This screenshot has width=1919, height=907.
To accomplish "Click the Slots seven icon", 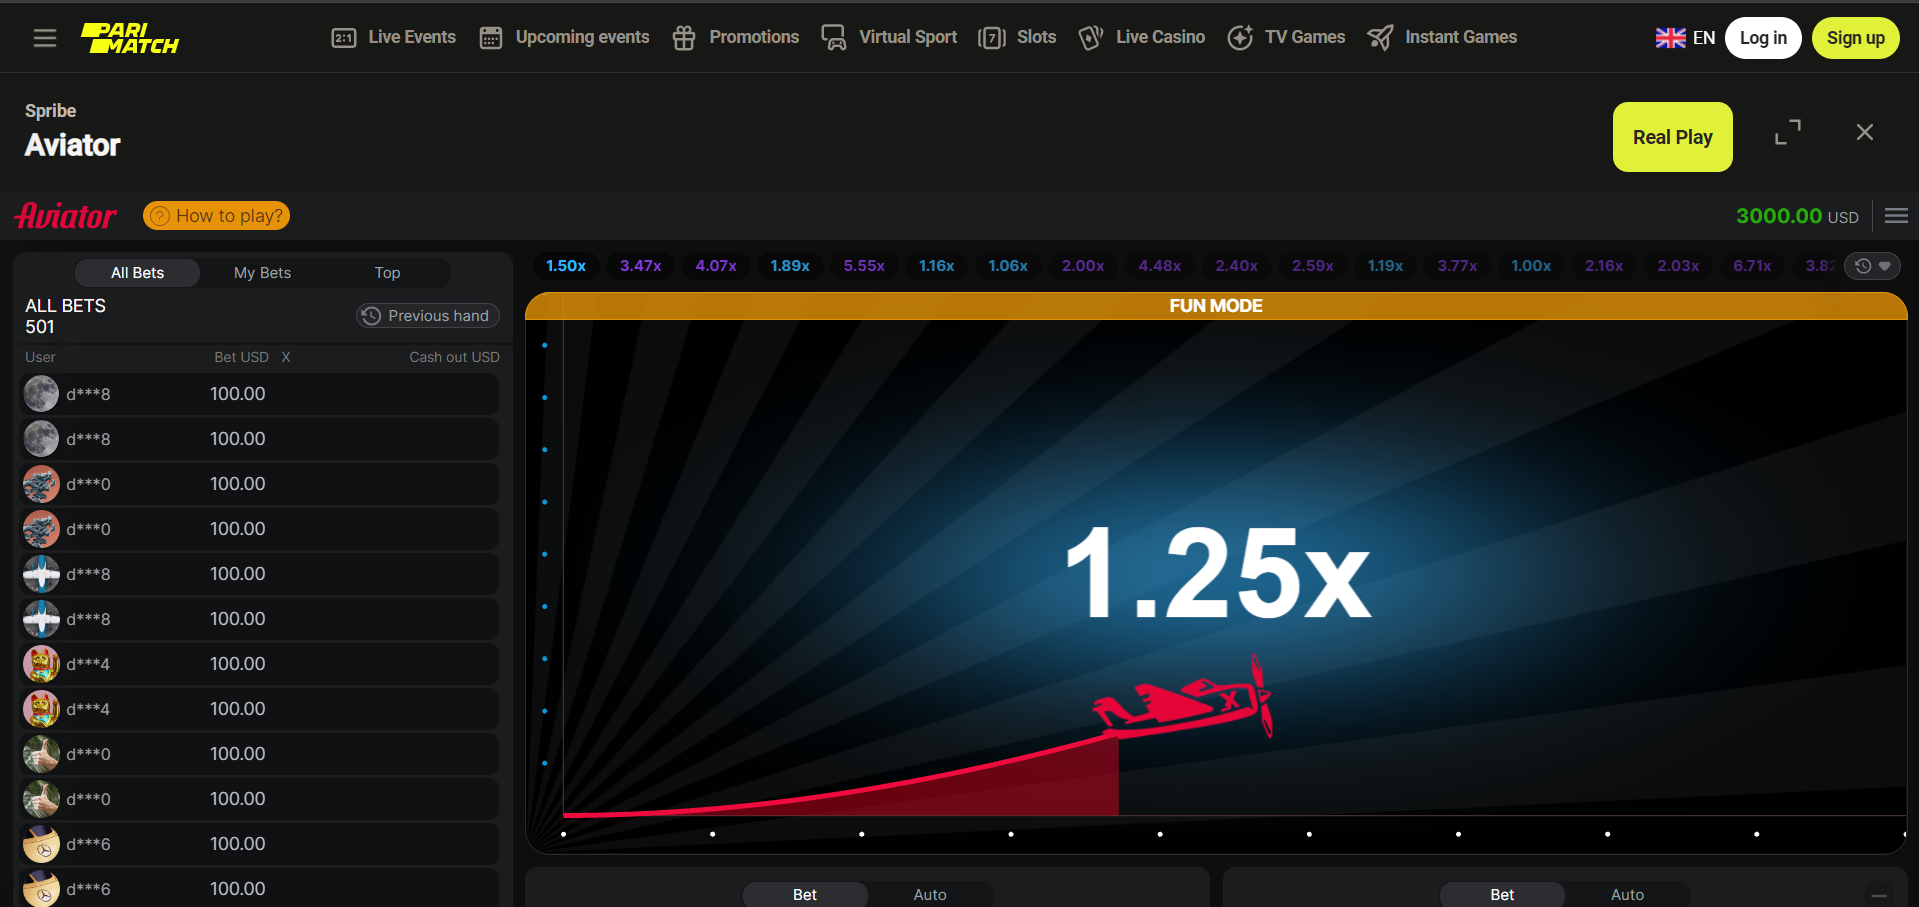I will [991, 38].
